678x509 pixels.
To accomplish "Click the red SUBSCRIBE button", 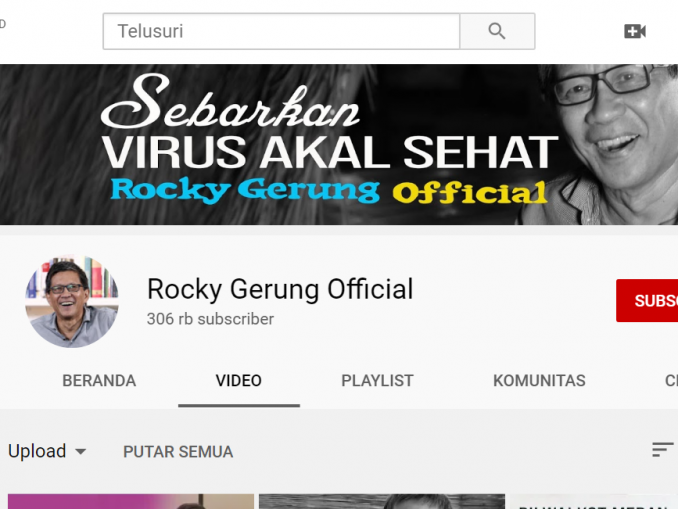I will pos(647,301).
